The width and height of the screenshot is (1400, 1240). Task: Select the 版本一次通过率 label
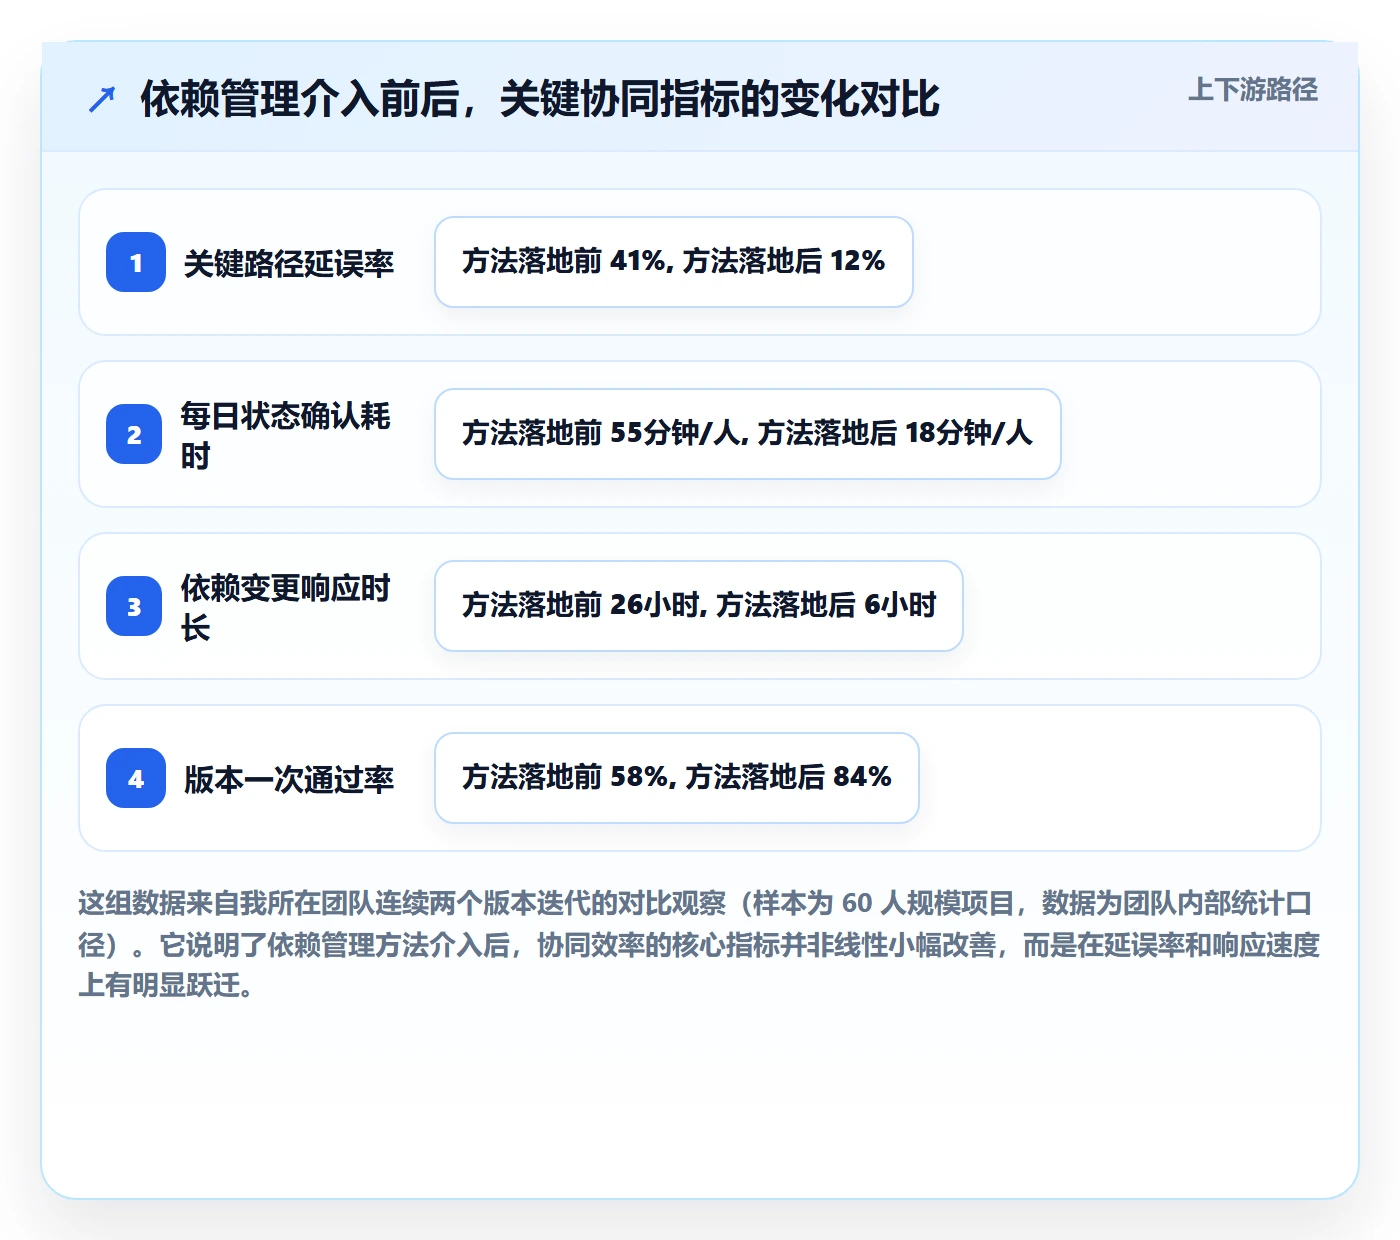[289, 779]
